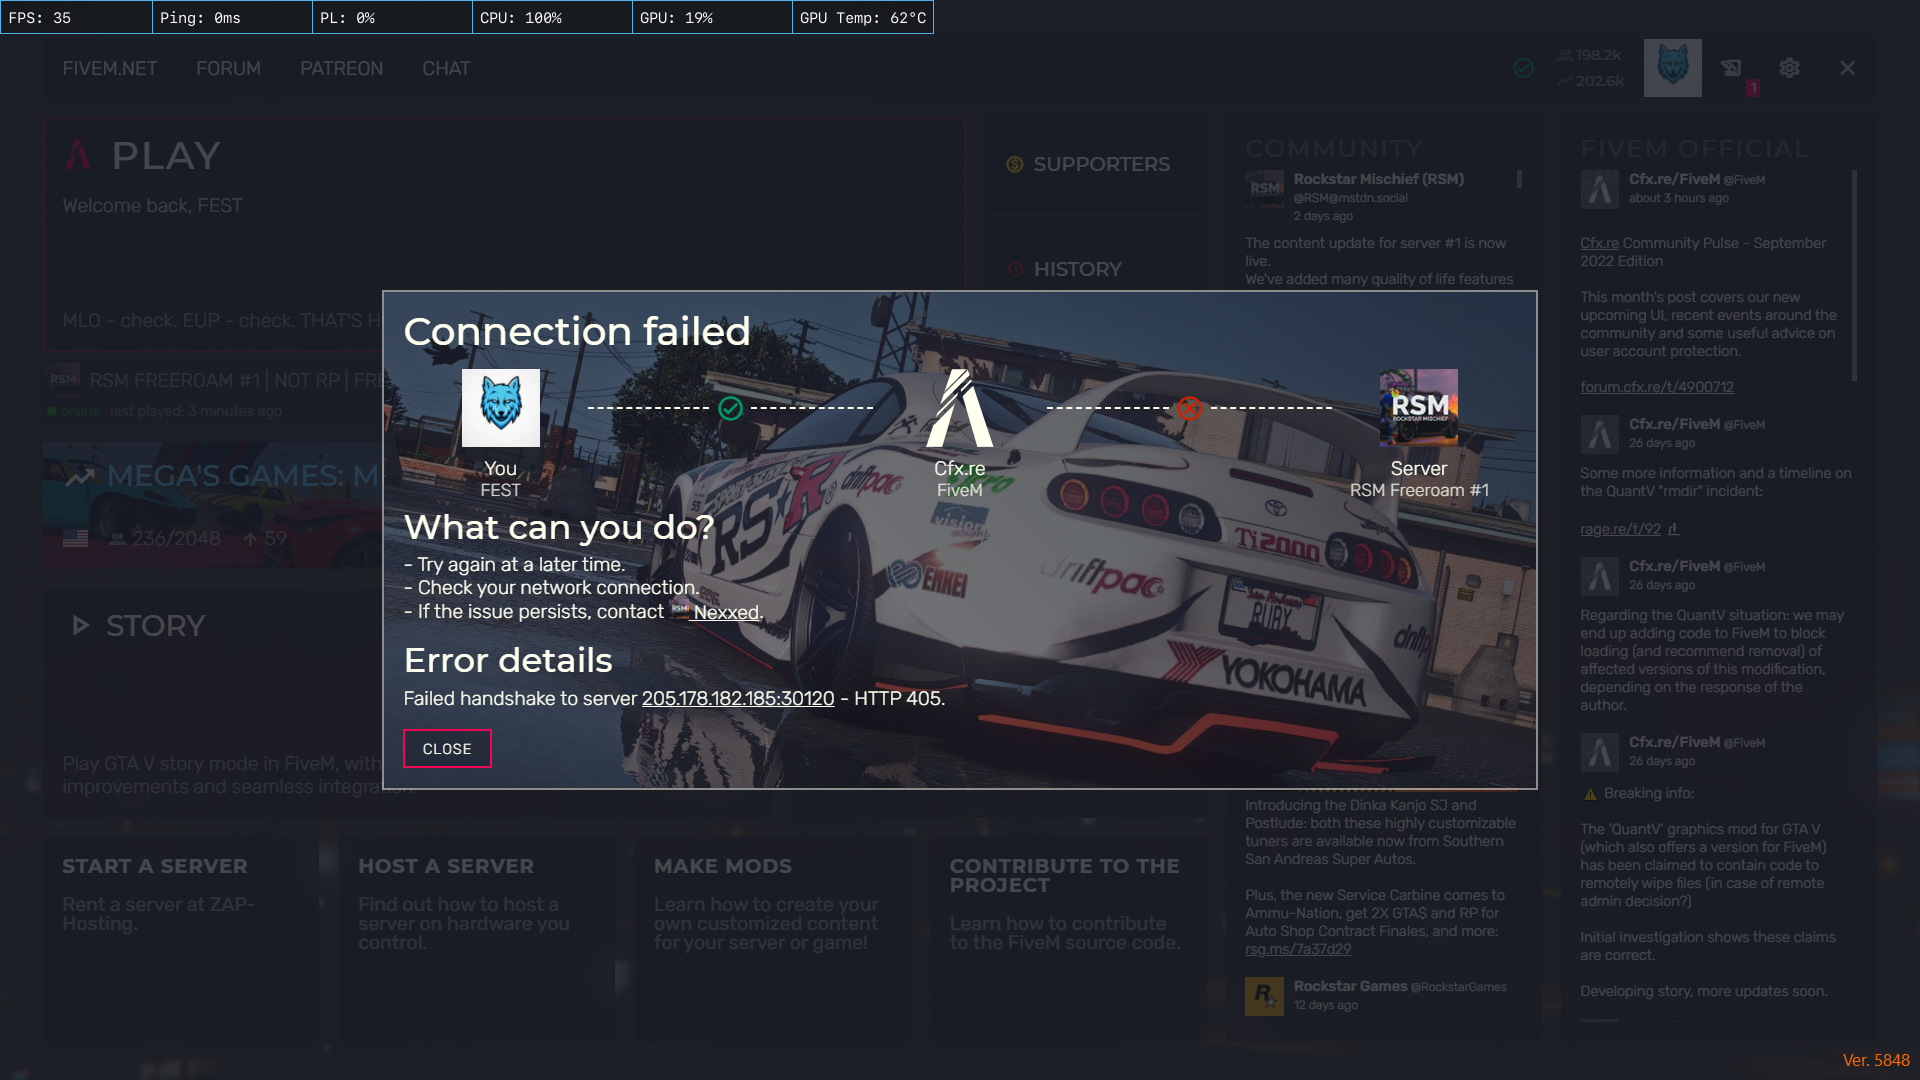The height and width of the screenshot is (1080, 1920).
Task: Open your wolf profile avatar
Action: (1671, 67)
